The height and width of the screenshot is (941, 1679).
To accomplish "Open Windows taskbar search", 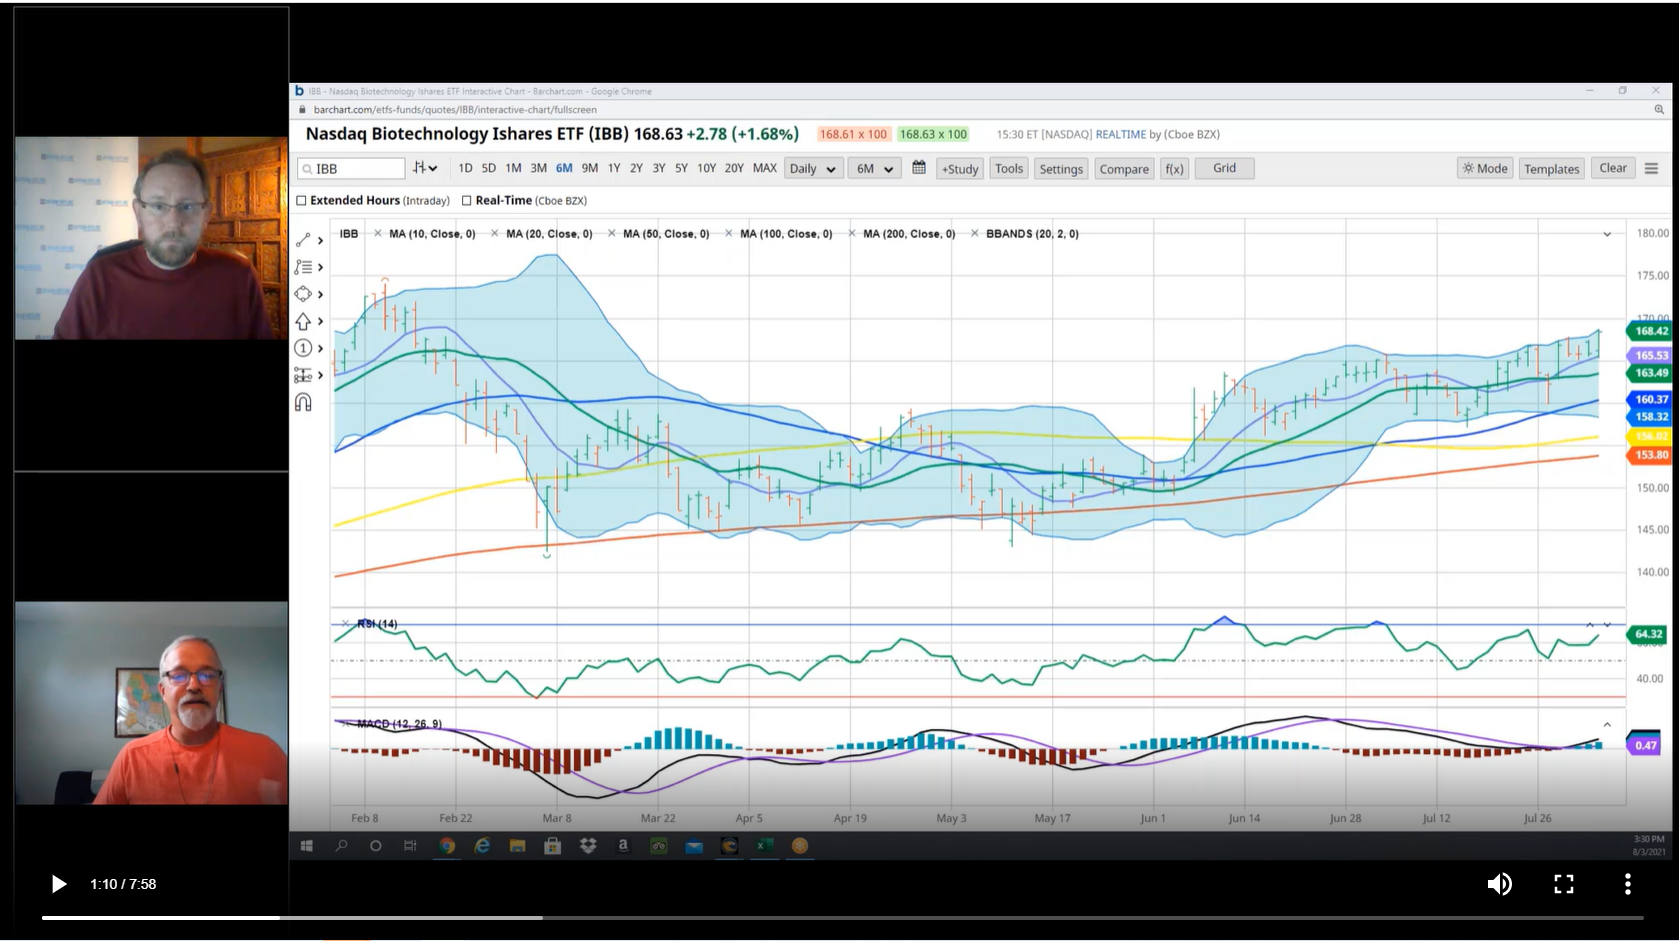I will point(341,846).
